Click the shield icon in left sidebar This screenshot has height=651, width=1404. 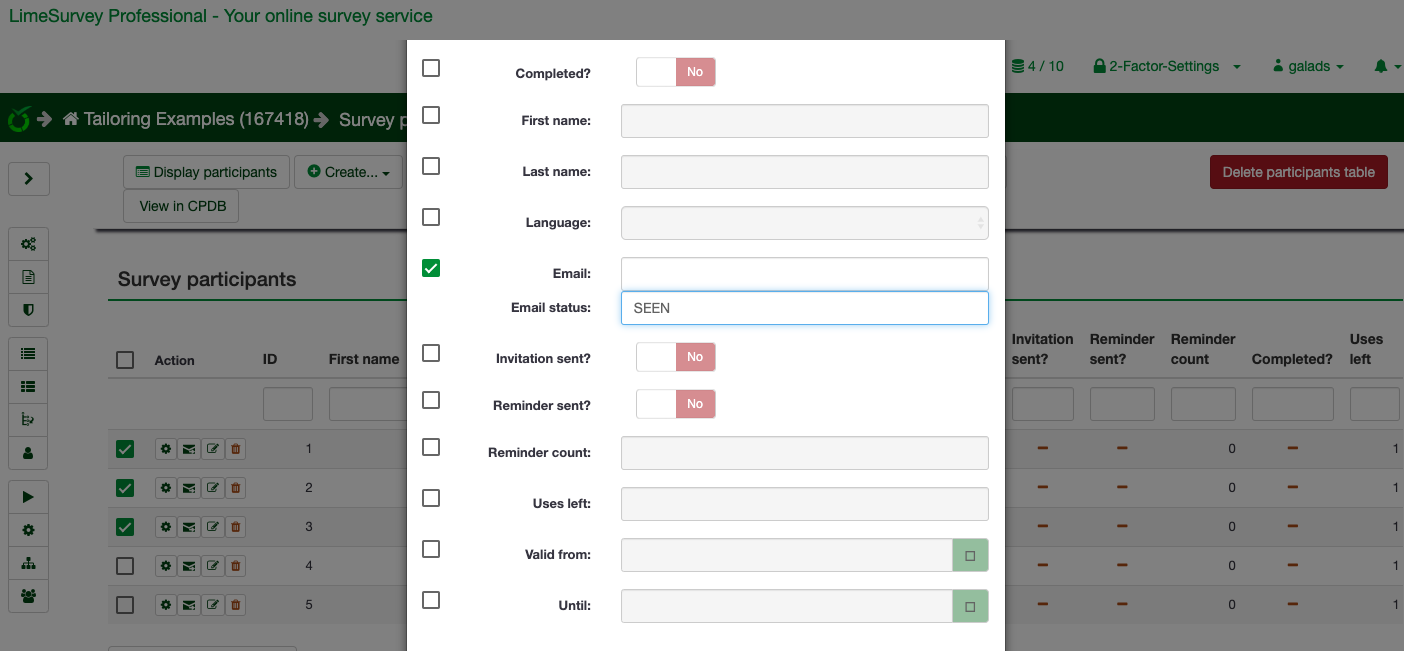click(x=28, y=310)
